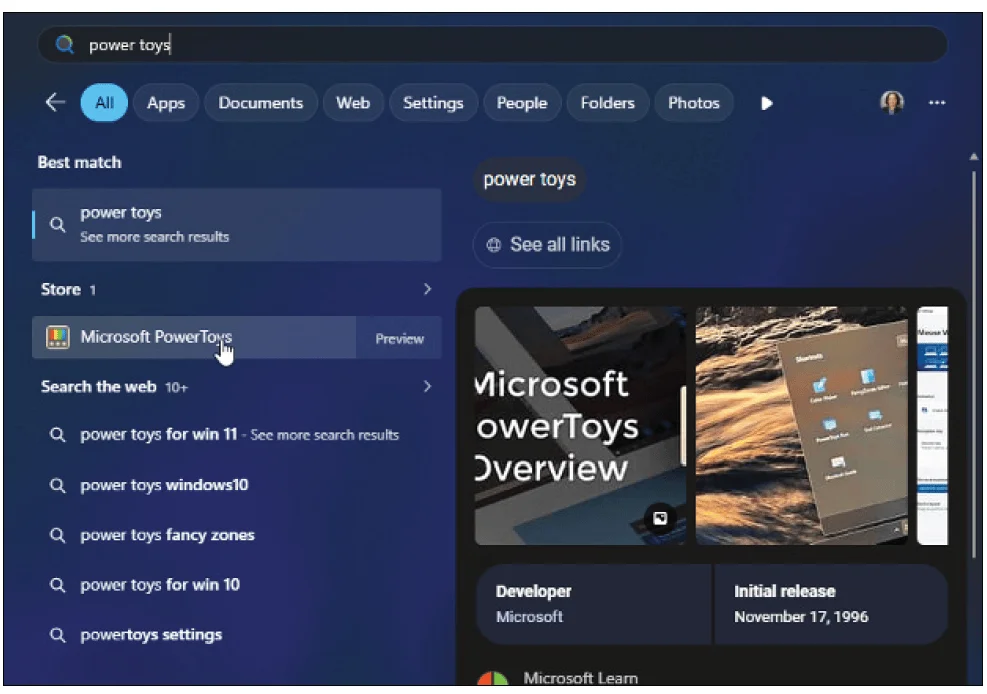The image size is (987, 694).
Task: Click the 'power toys' query chip
Action: [529, 179]
